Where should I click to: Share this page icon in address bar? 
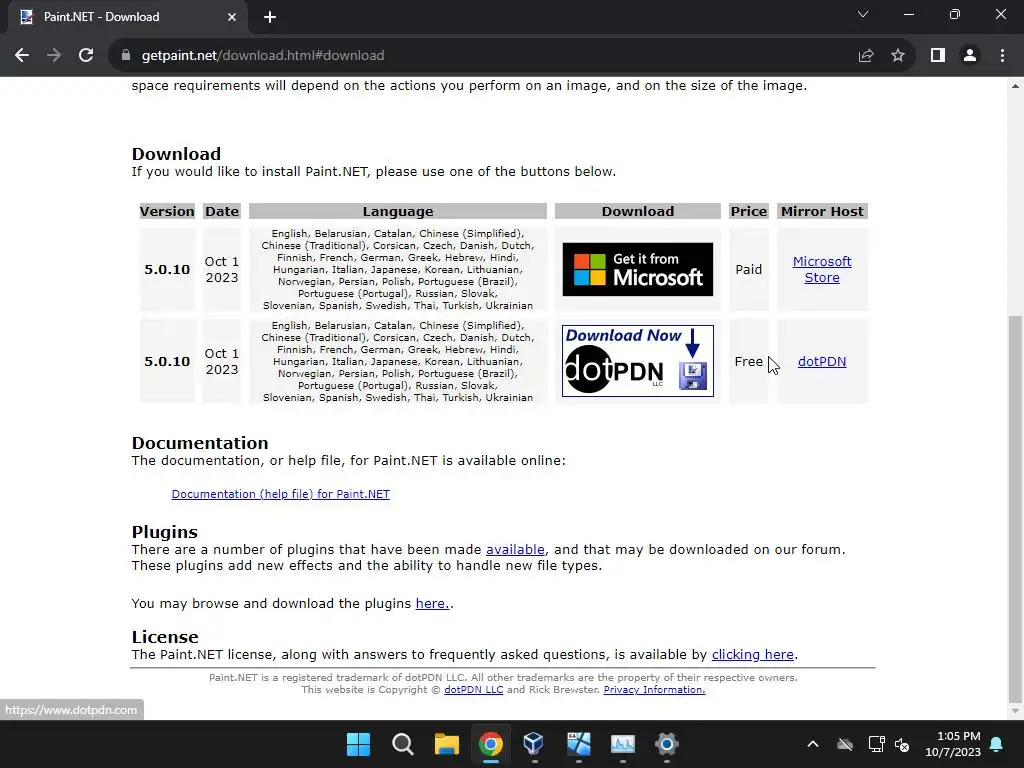(866, 56)
